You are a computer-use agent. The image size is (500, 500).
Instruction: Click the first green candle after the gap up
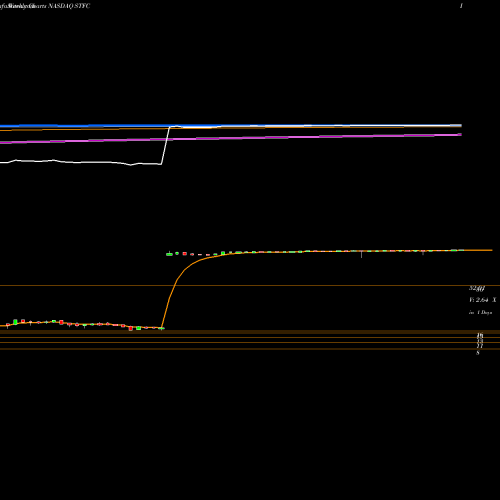click(169, 254)
